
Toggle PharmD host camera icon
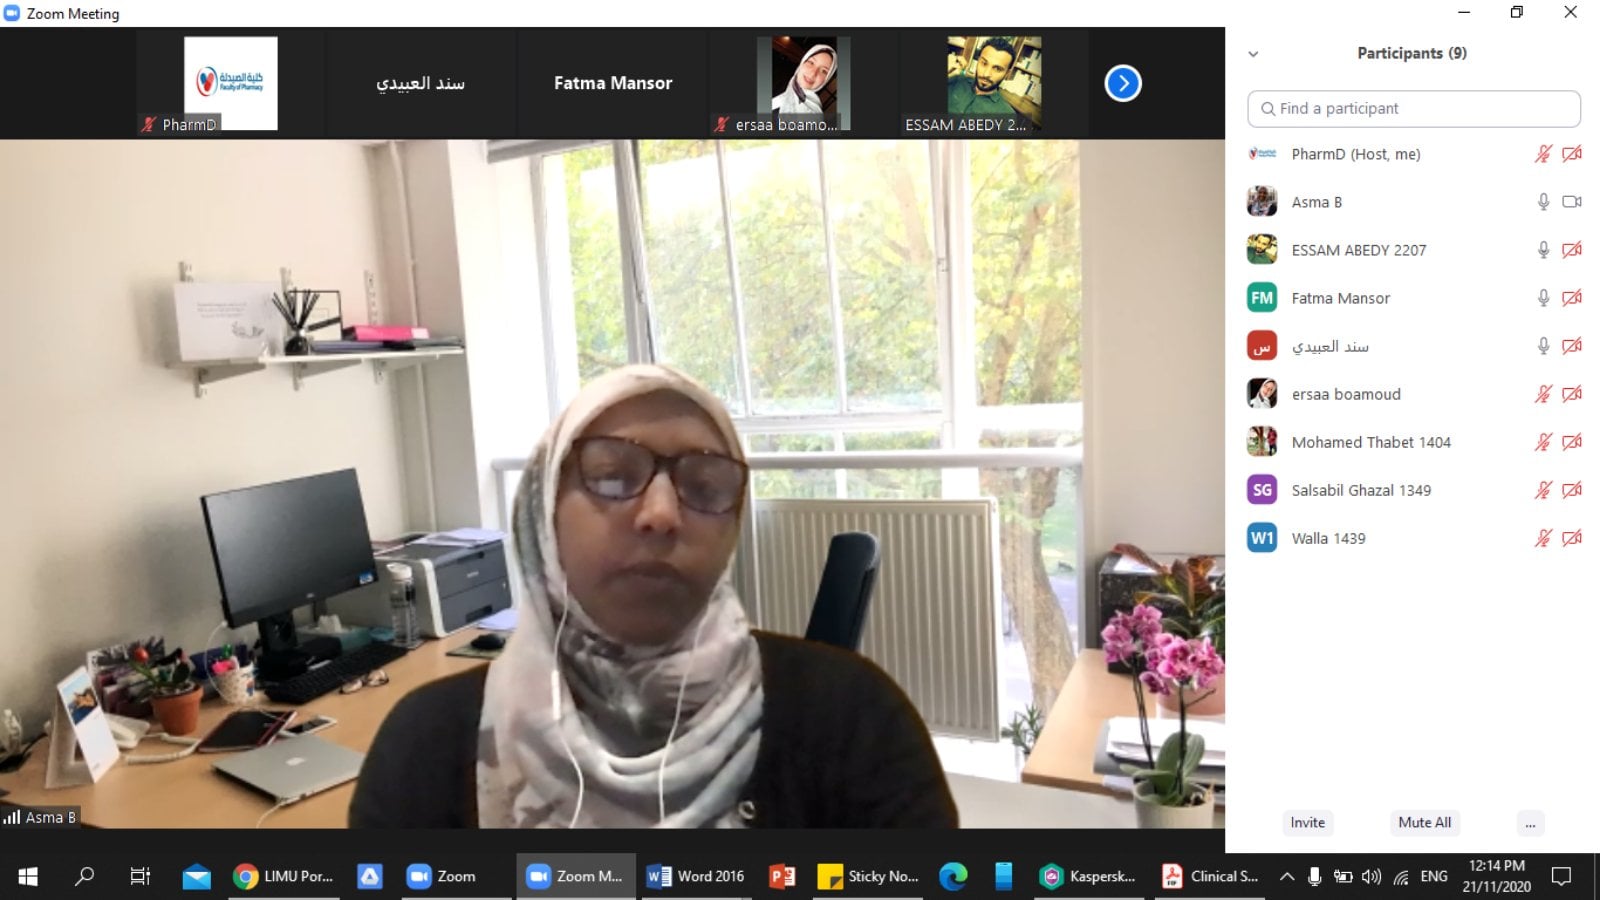pyautogui.click(x=1572, y=154)
